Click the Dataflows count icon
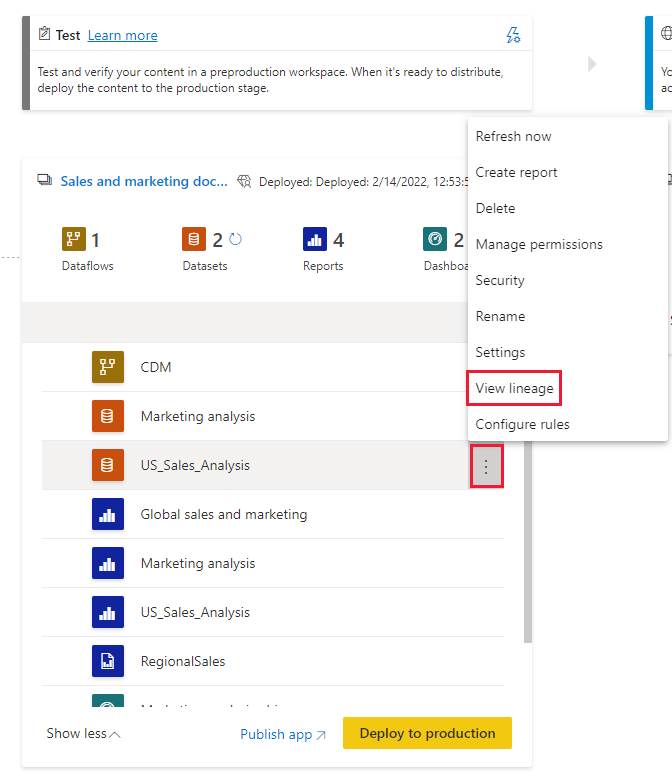This screenshot has width=672, height=777. 73,239
